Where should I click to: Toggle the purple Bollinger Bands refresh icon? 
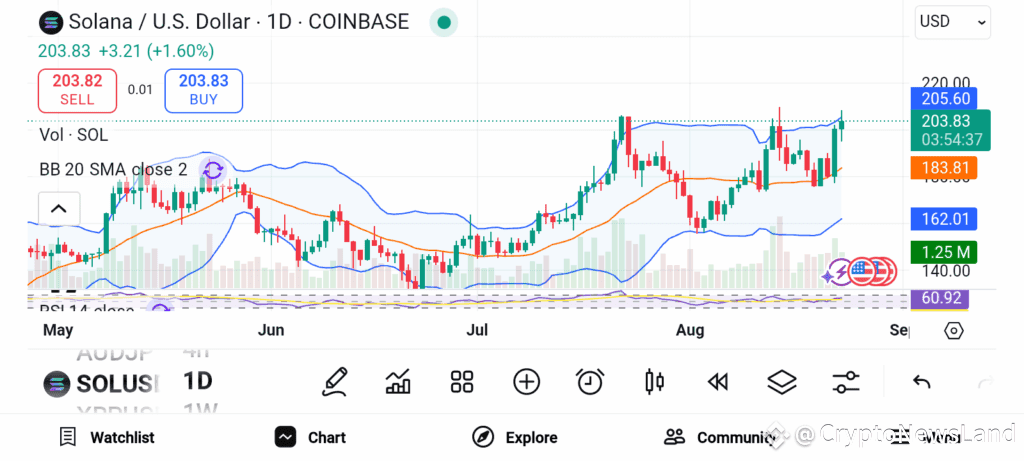click(212, 171)
